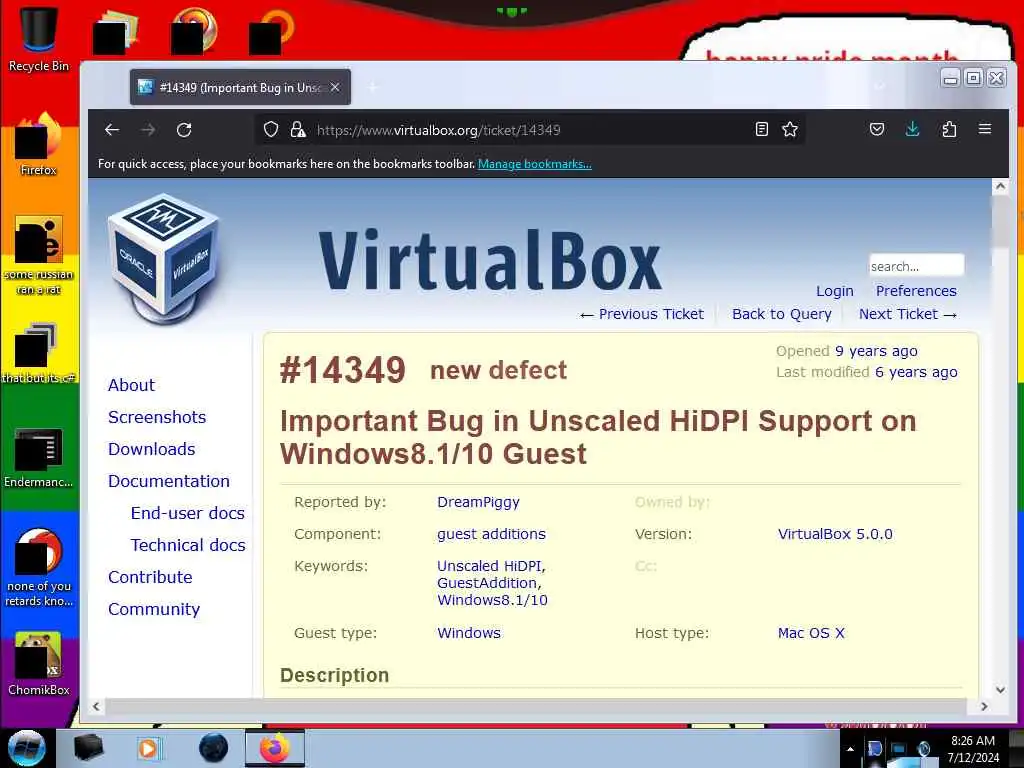Click the 'Unscaled HiDPI' keyword link
1024x768 pixels.
click(490, 566)
